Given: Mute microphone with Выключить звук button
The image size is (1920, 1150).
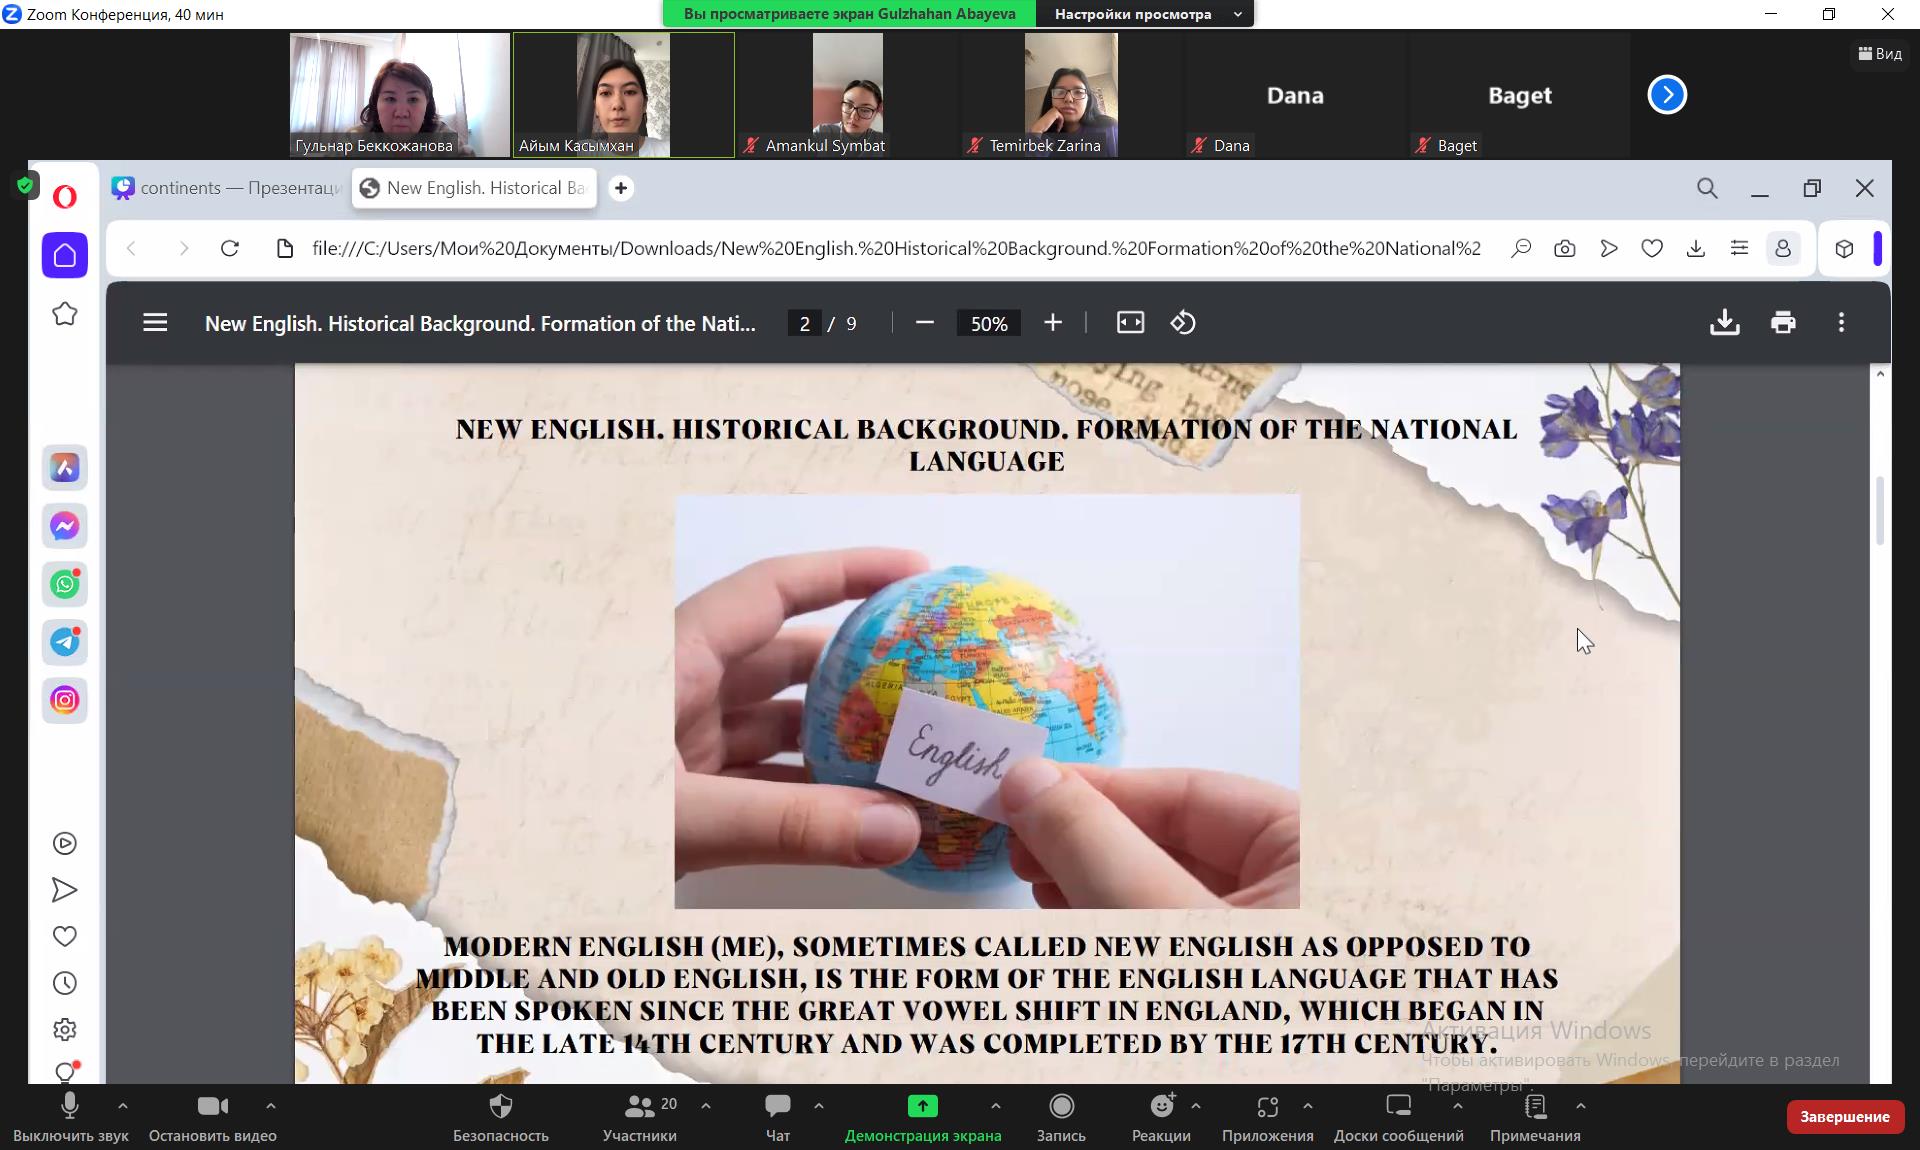Looking at the screenshot, I should 69,1106.
